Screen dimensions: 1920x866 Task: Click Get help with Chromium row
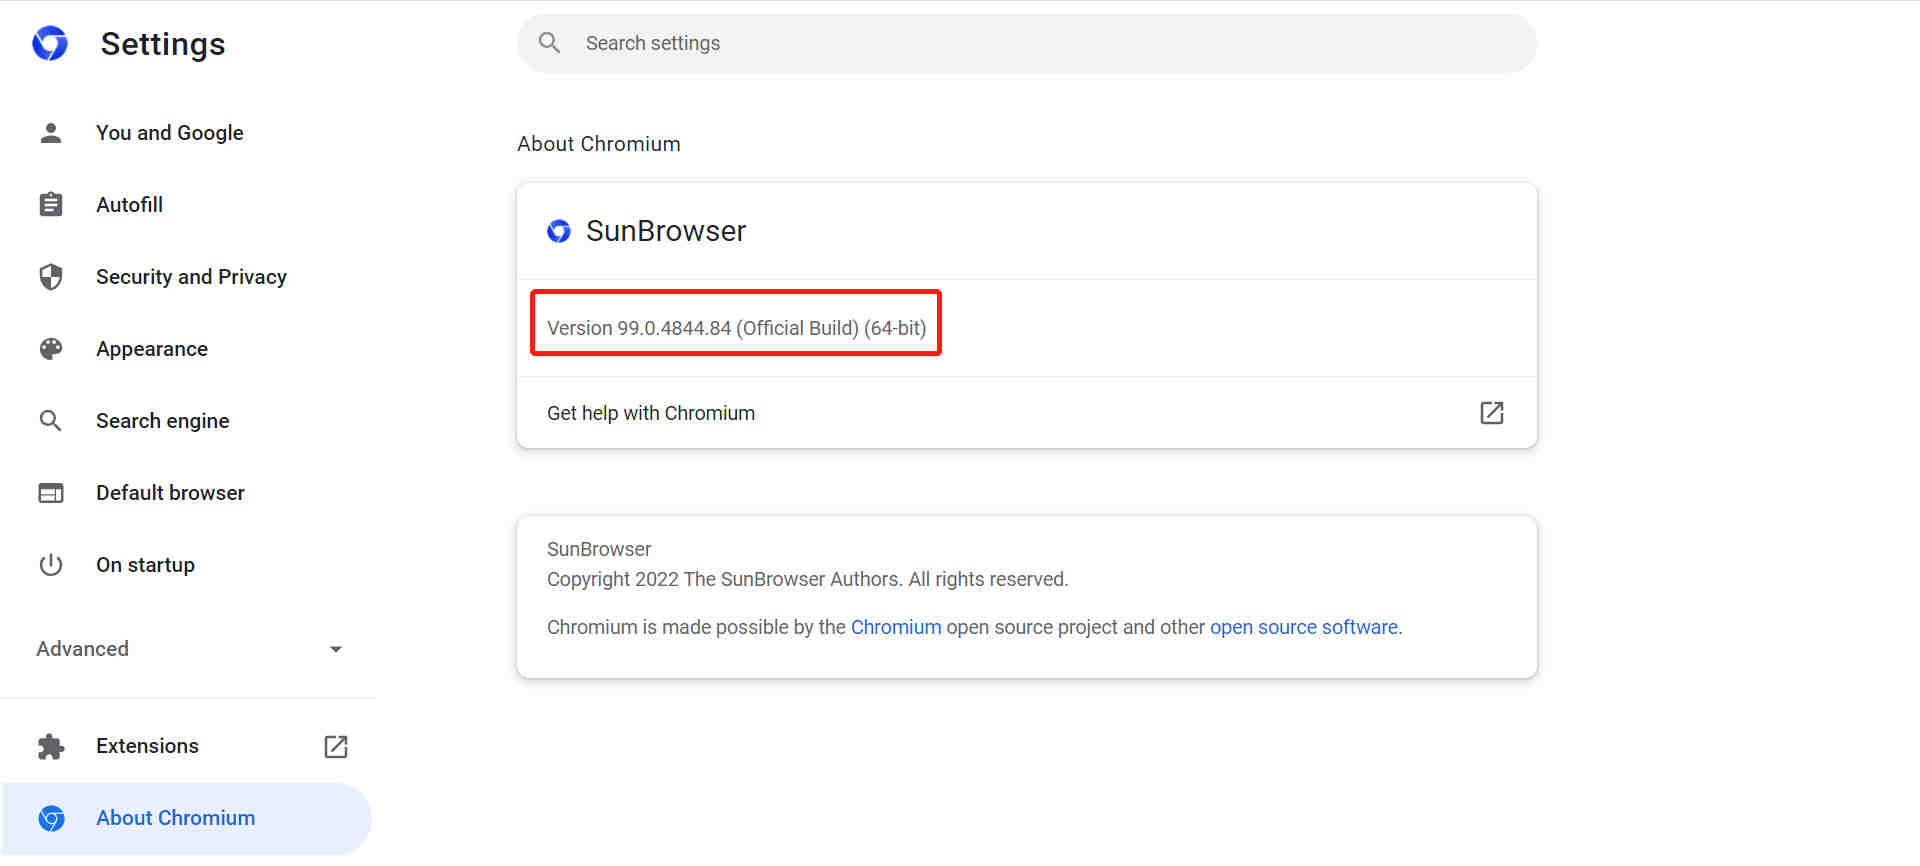point(1027,413)
